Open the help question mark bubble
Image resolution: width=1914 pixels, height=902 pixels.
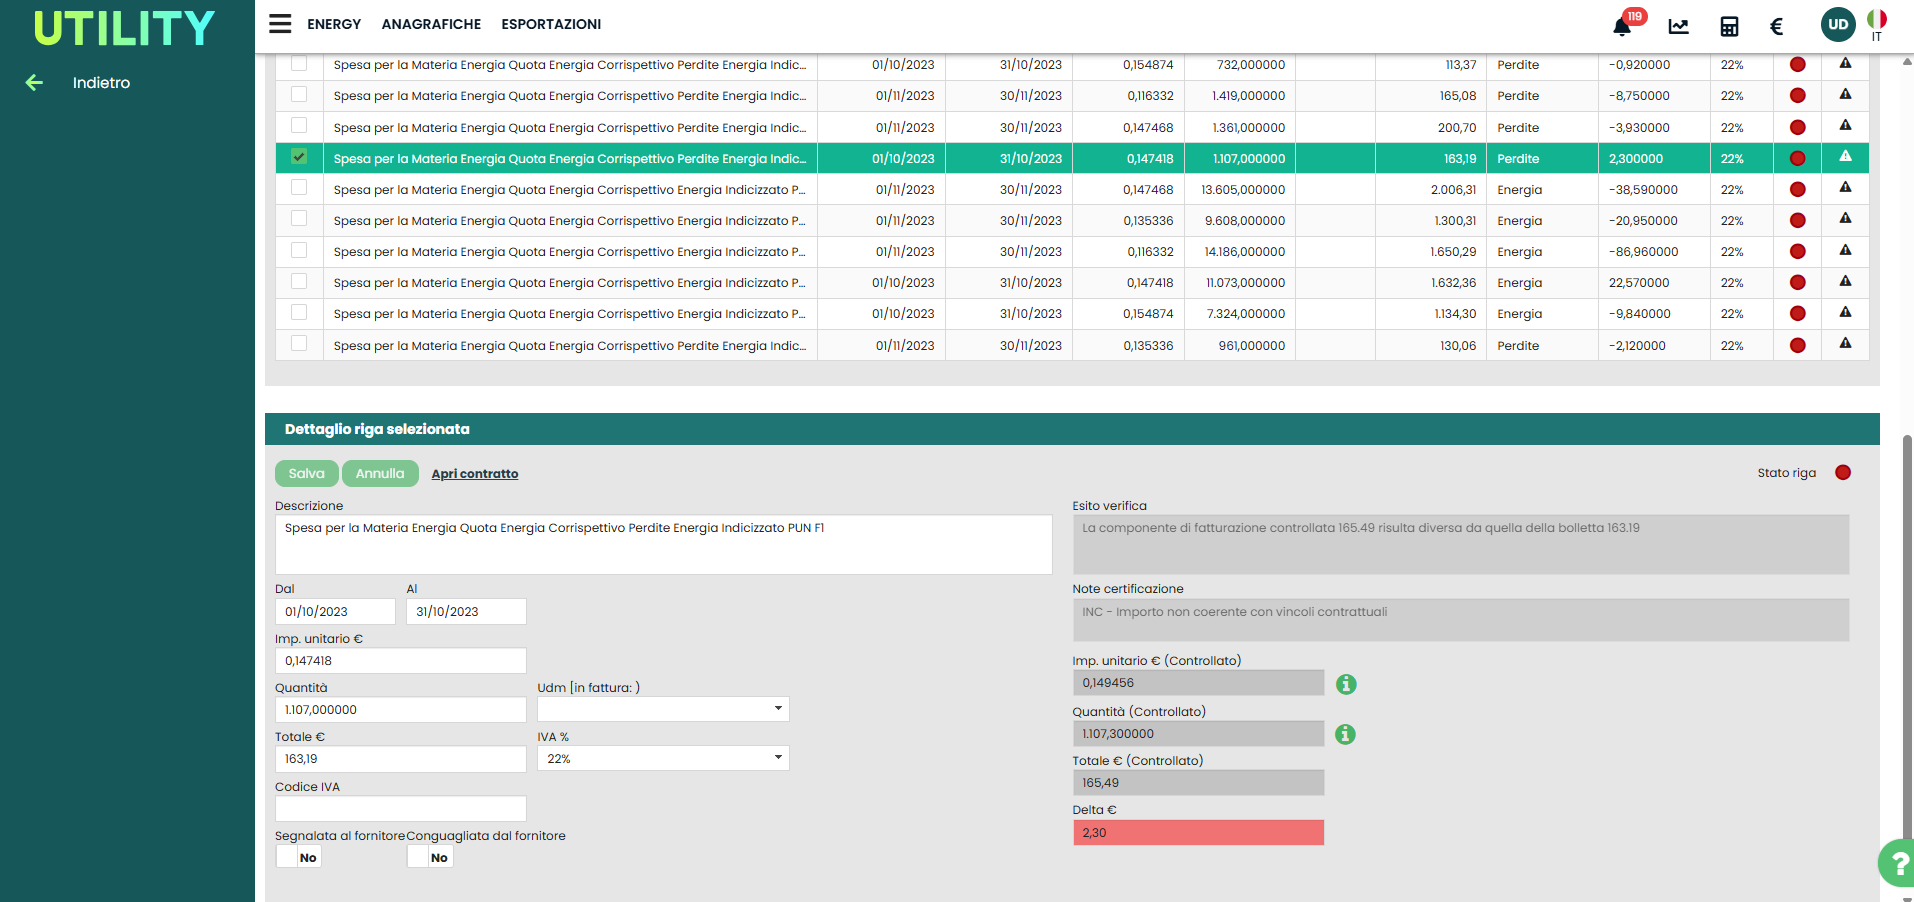coord(1897,864)
